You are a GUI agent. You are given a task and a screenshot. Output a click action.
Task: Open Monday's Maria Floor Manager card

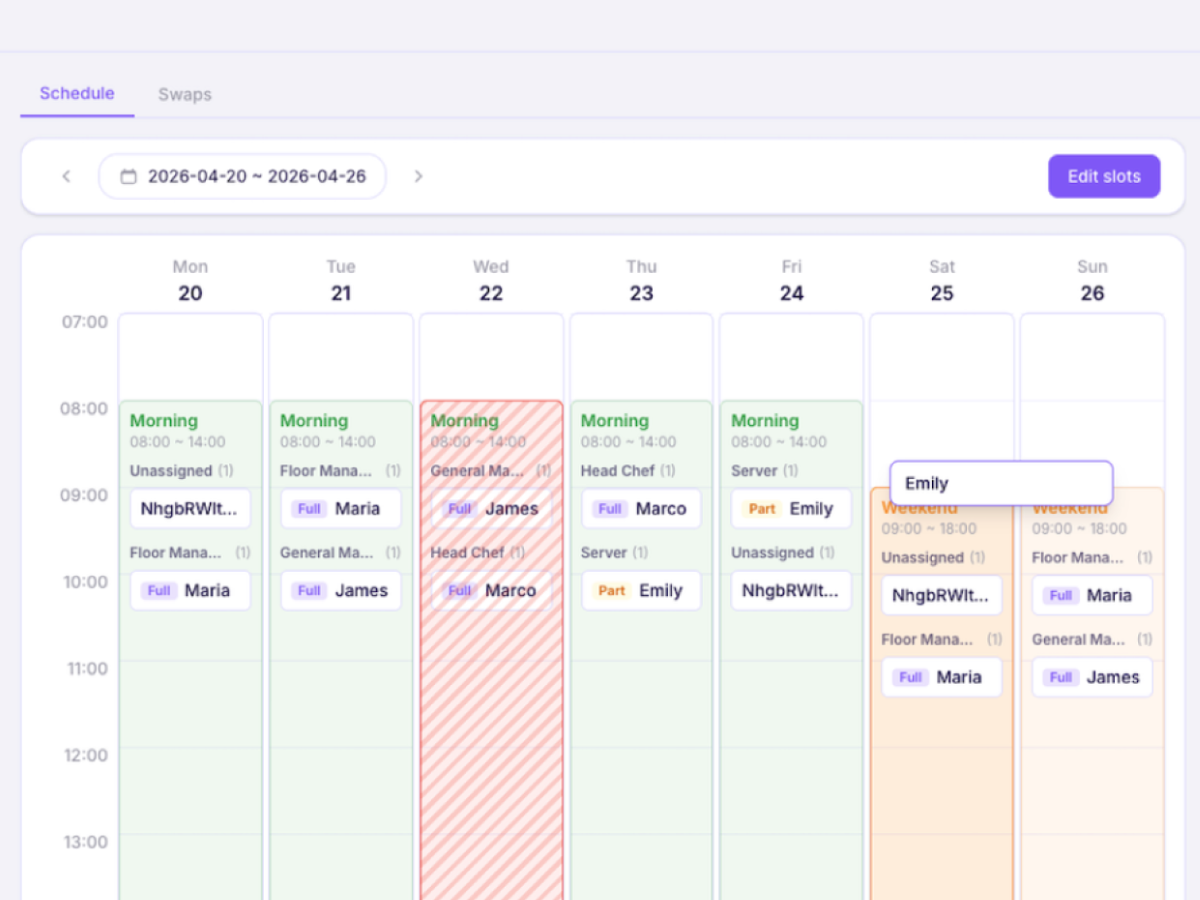pos(190,591)
